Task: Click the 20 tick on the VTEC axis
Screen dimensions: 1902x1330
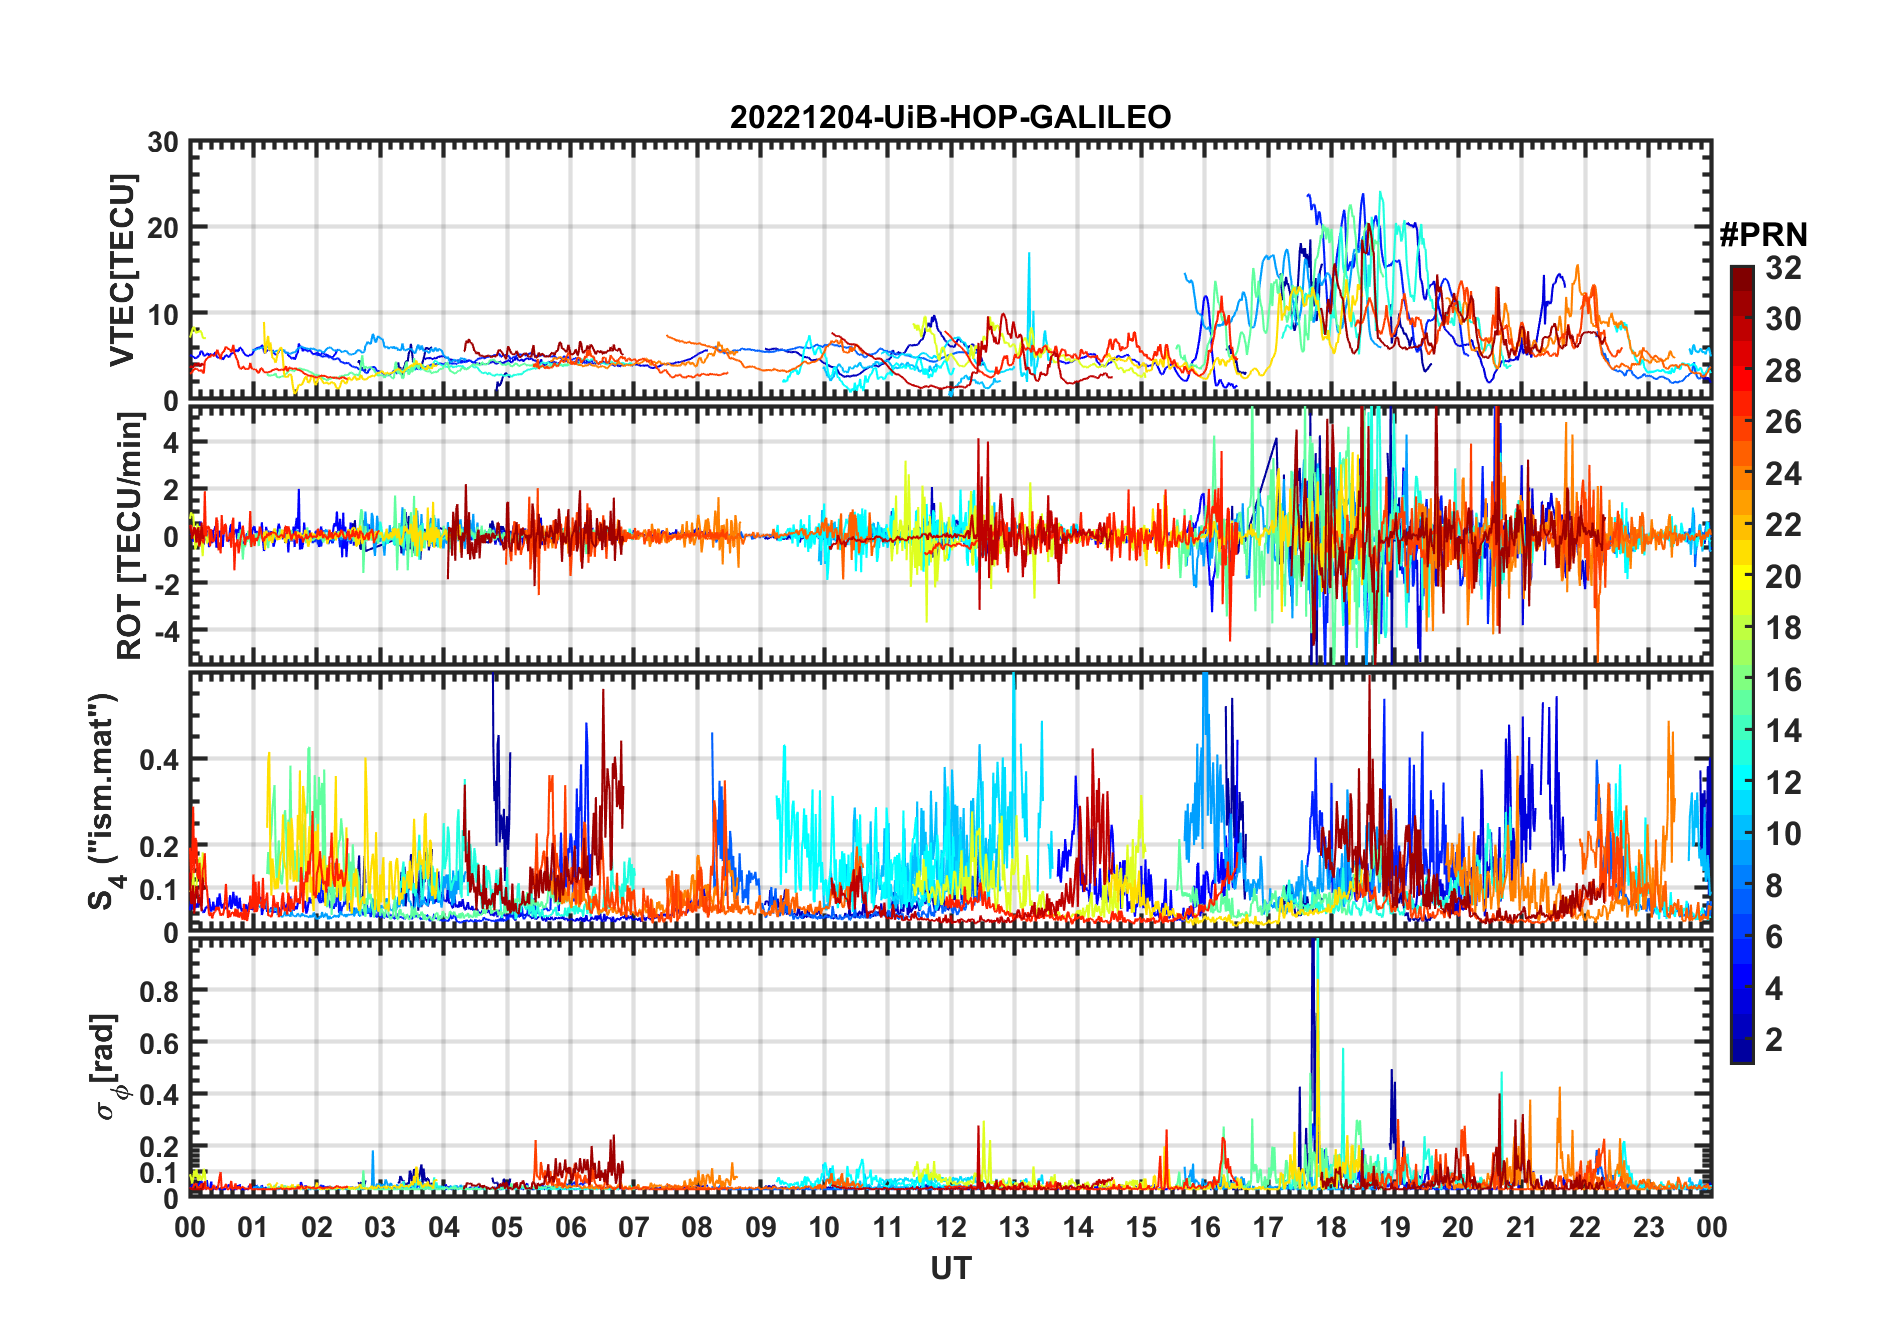Action: [163, 228]
